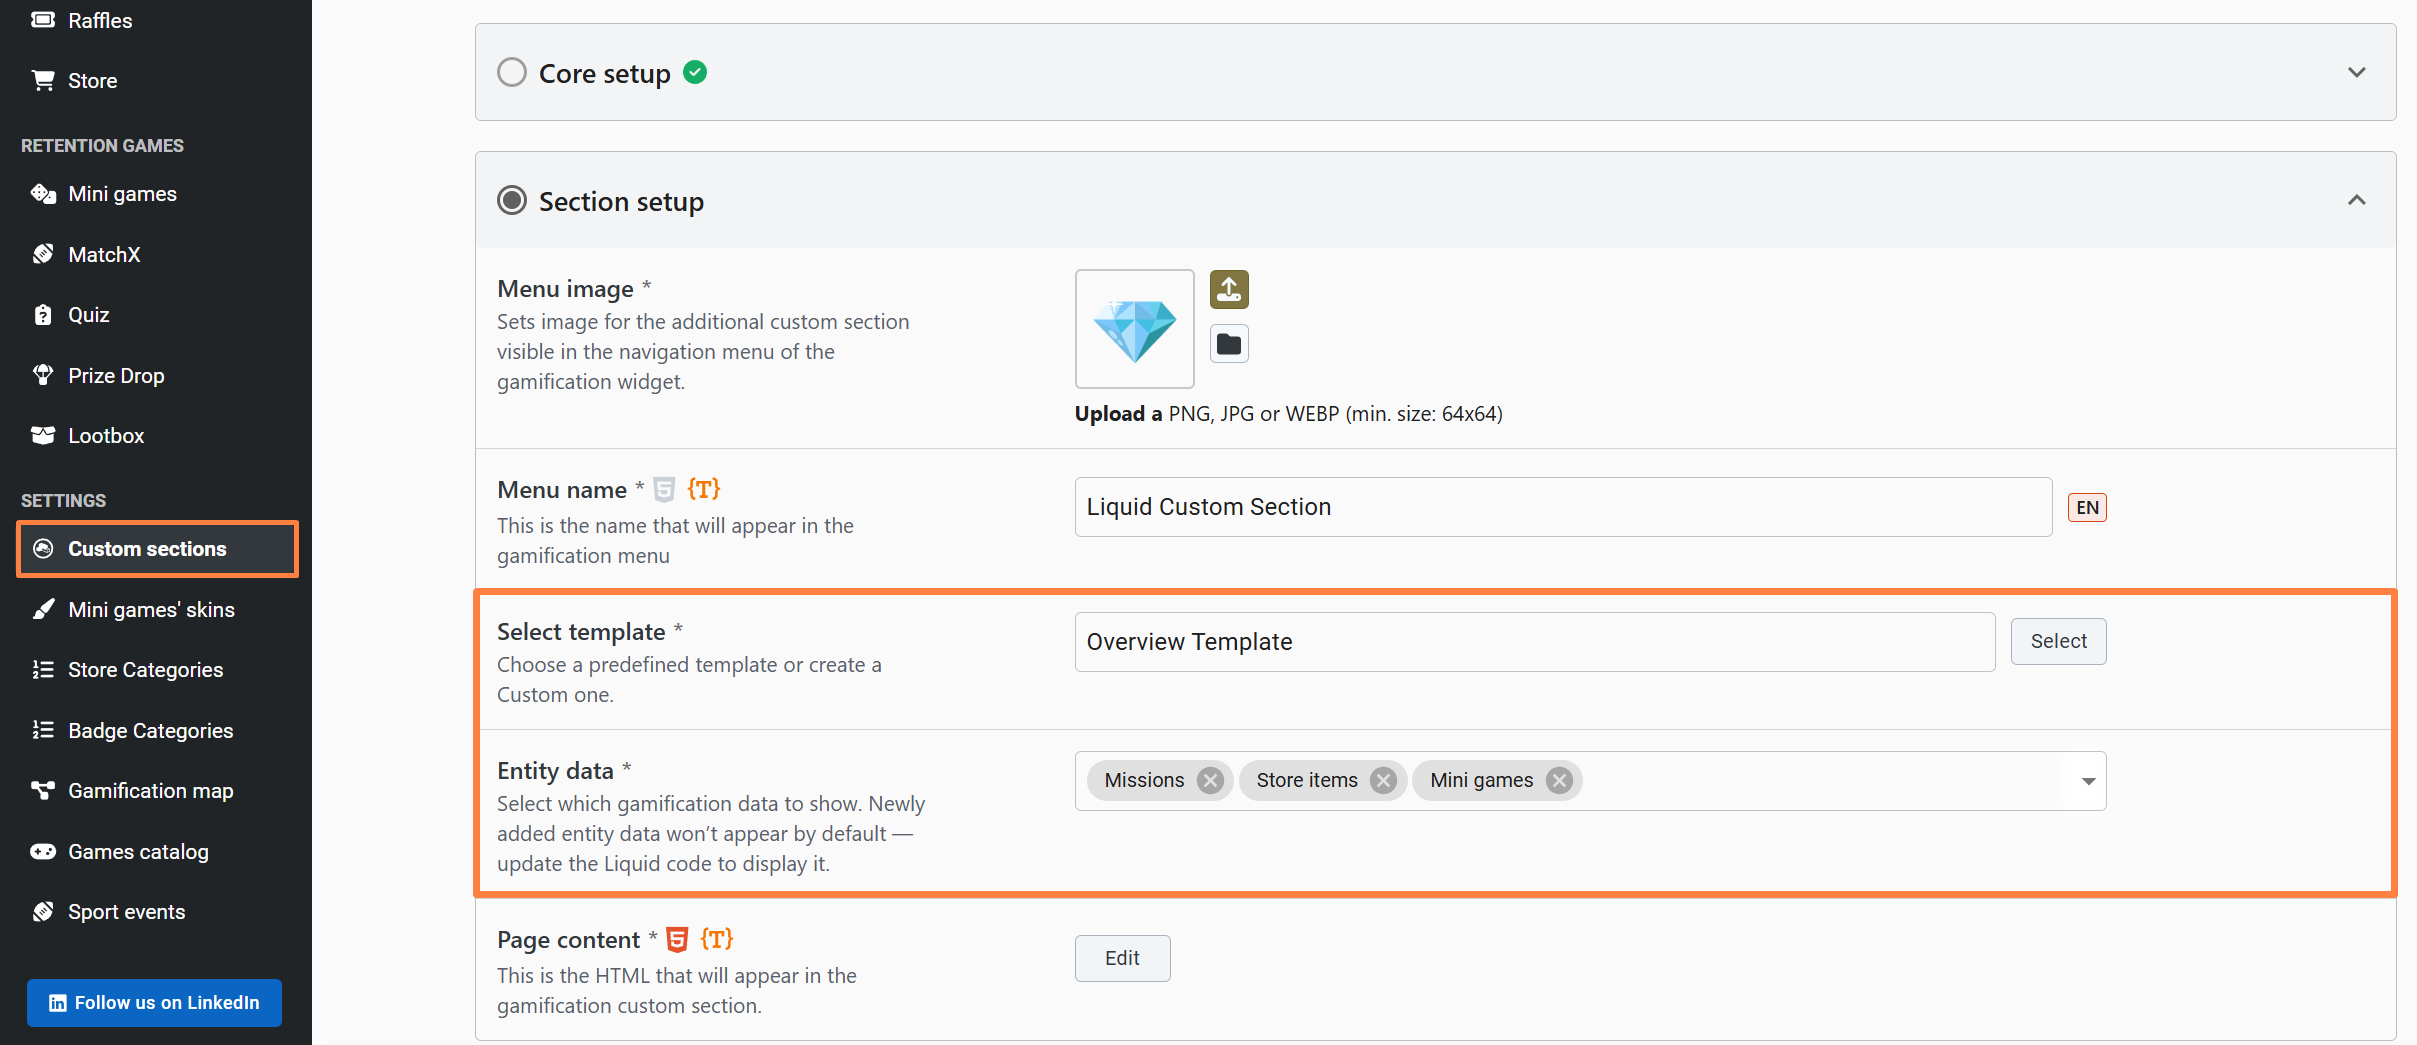2417x1045 pixels.
Task: Click the Select template button
Action: (x=2058, y=642)
